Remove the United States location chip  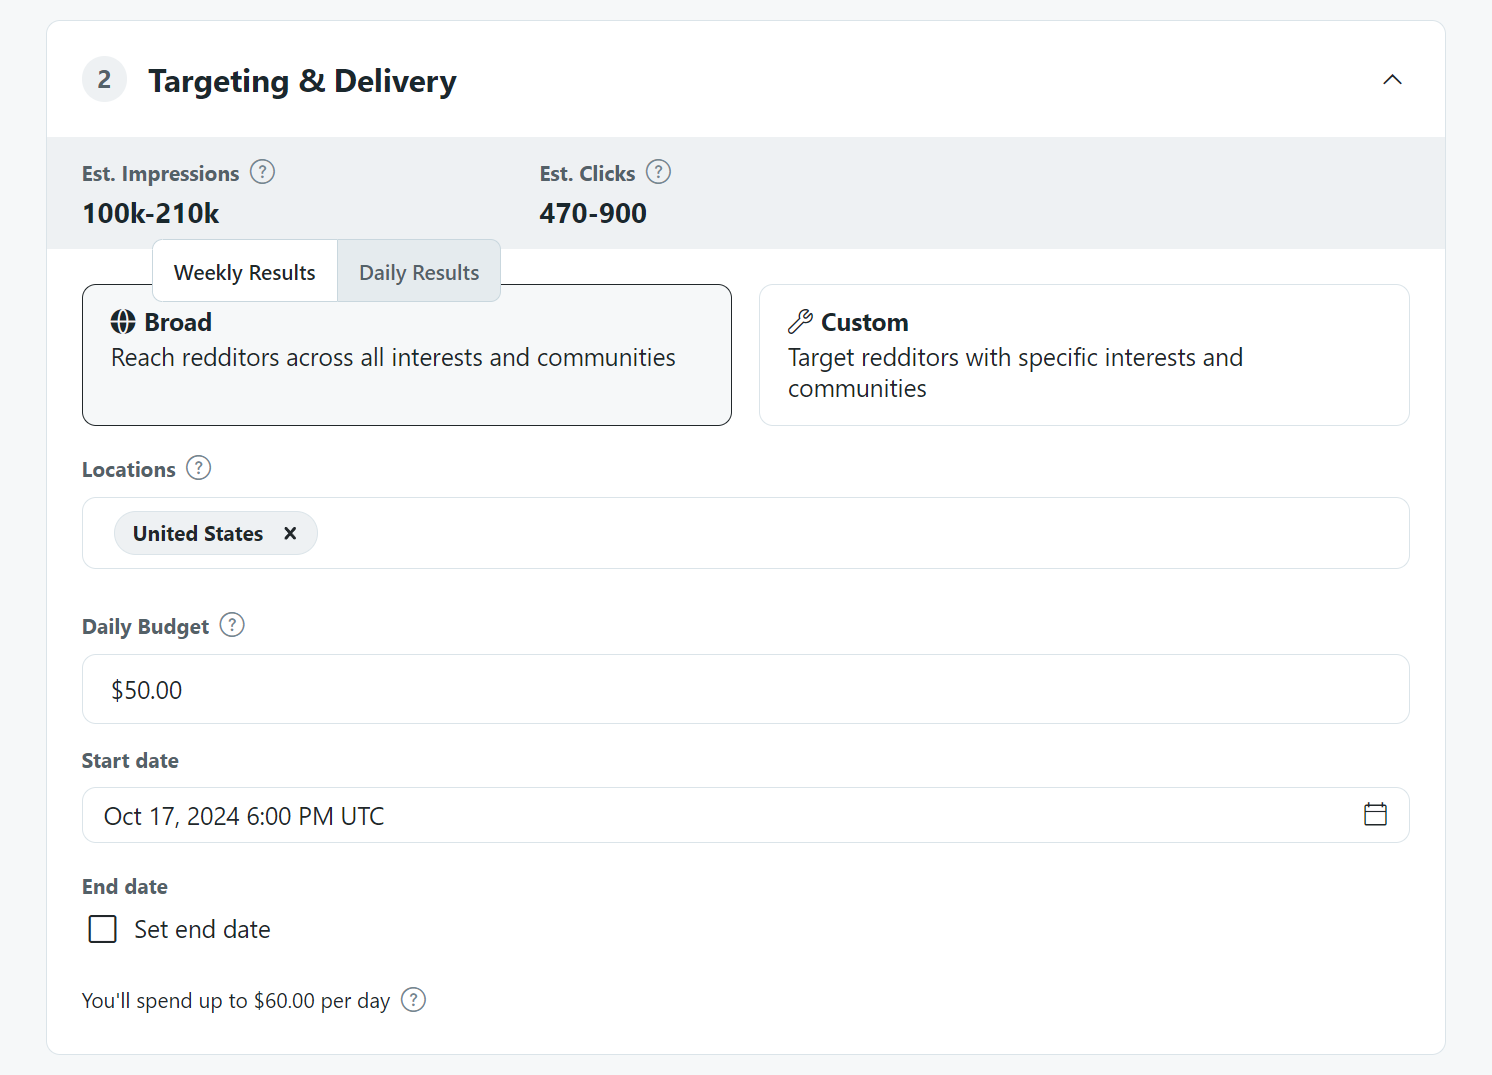pos(290,533)
